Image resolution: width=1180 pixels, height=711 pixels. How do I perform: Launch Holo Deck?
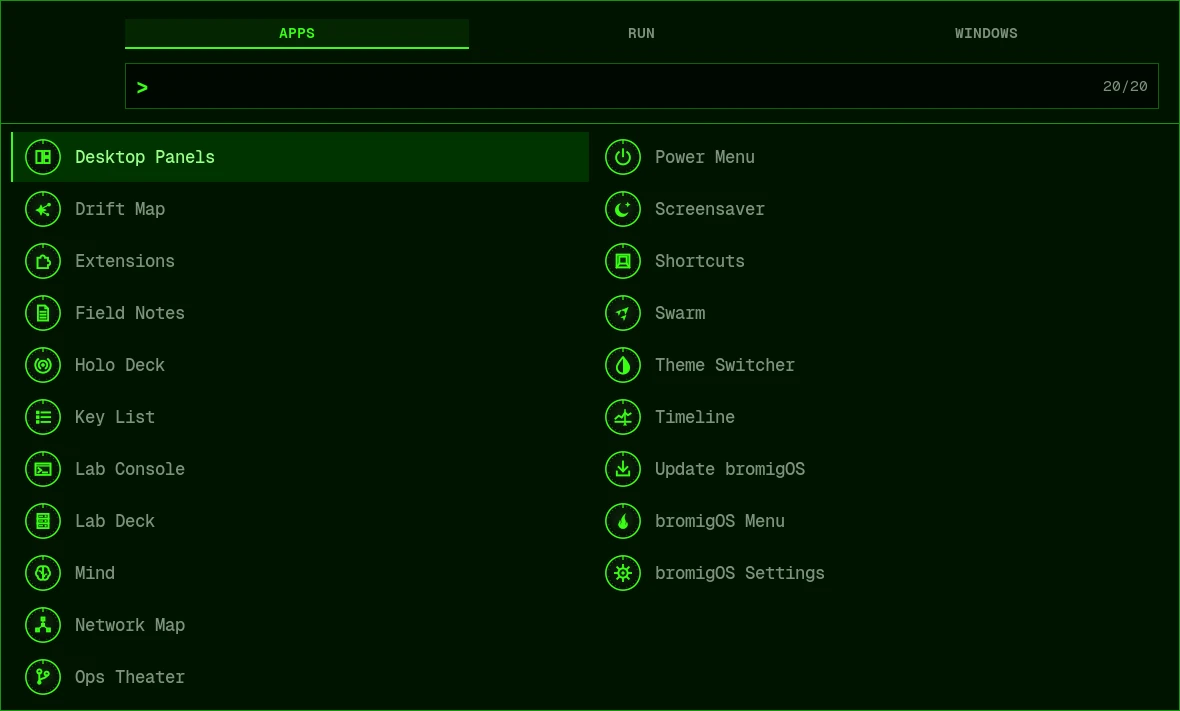[x=300, y=365]
